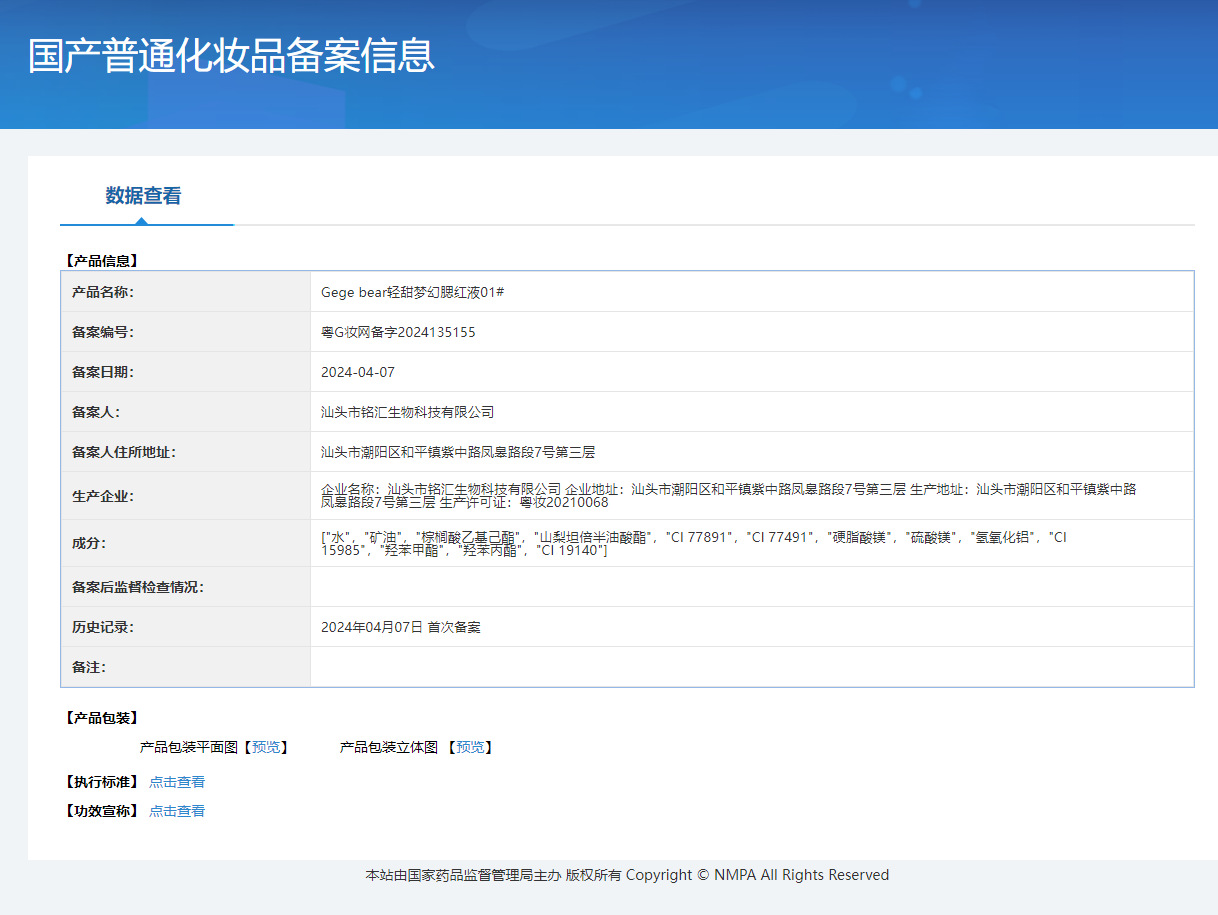Click 点击查看 next to 执行标准

176,781
